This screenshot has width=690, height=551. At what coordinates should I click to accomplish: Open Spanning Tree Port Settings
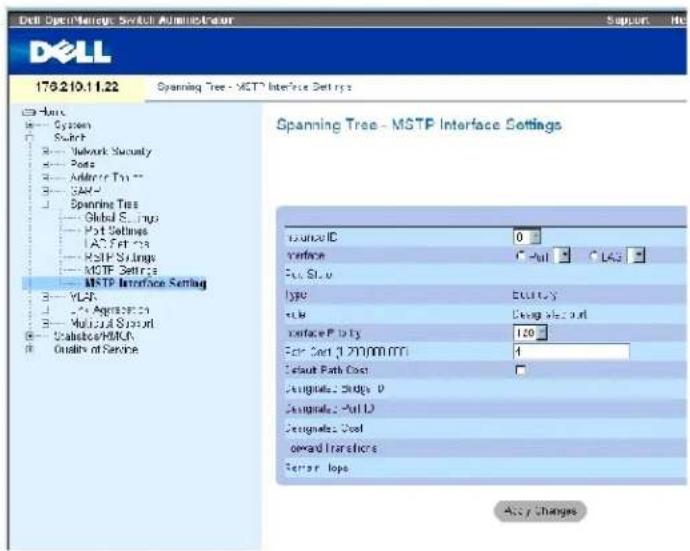116,231
